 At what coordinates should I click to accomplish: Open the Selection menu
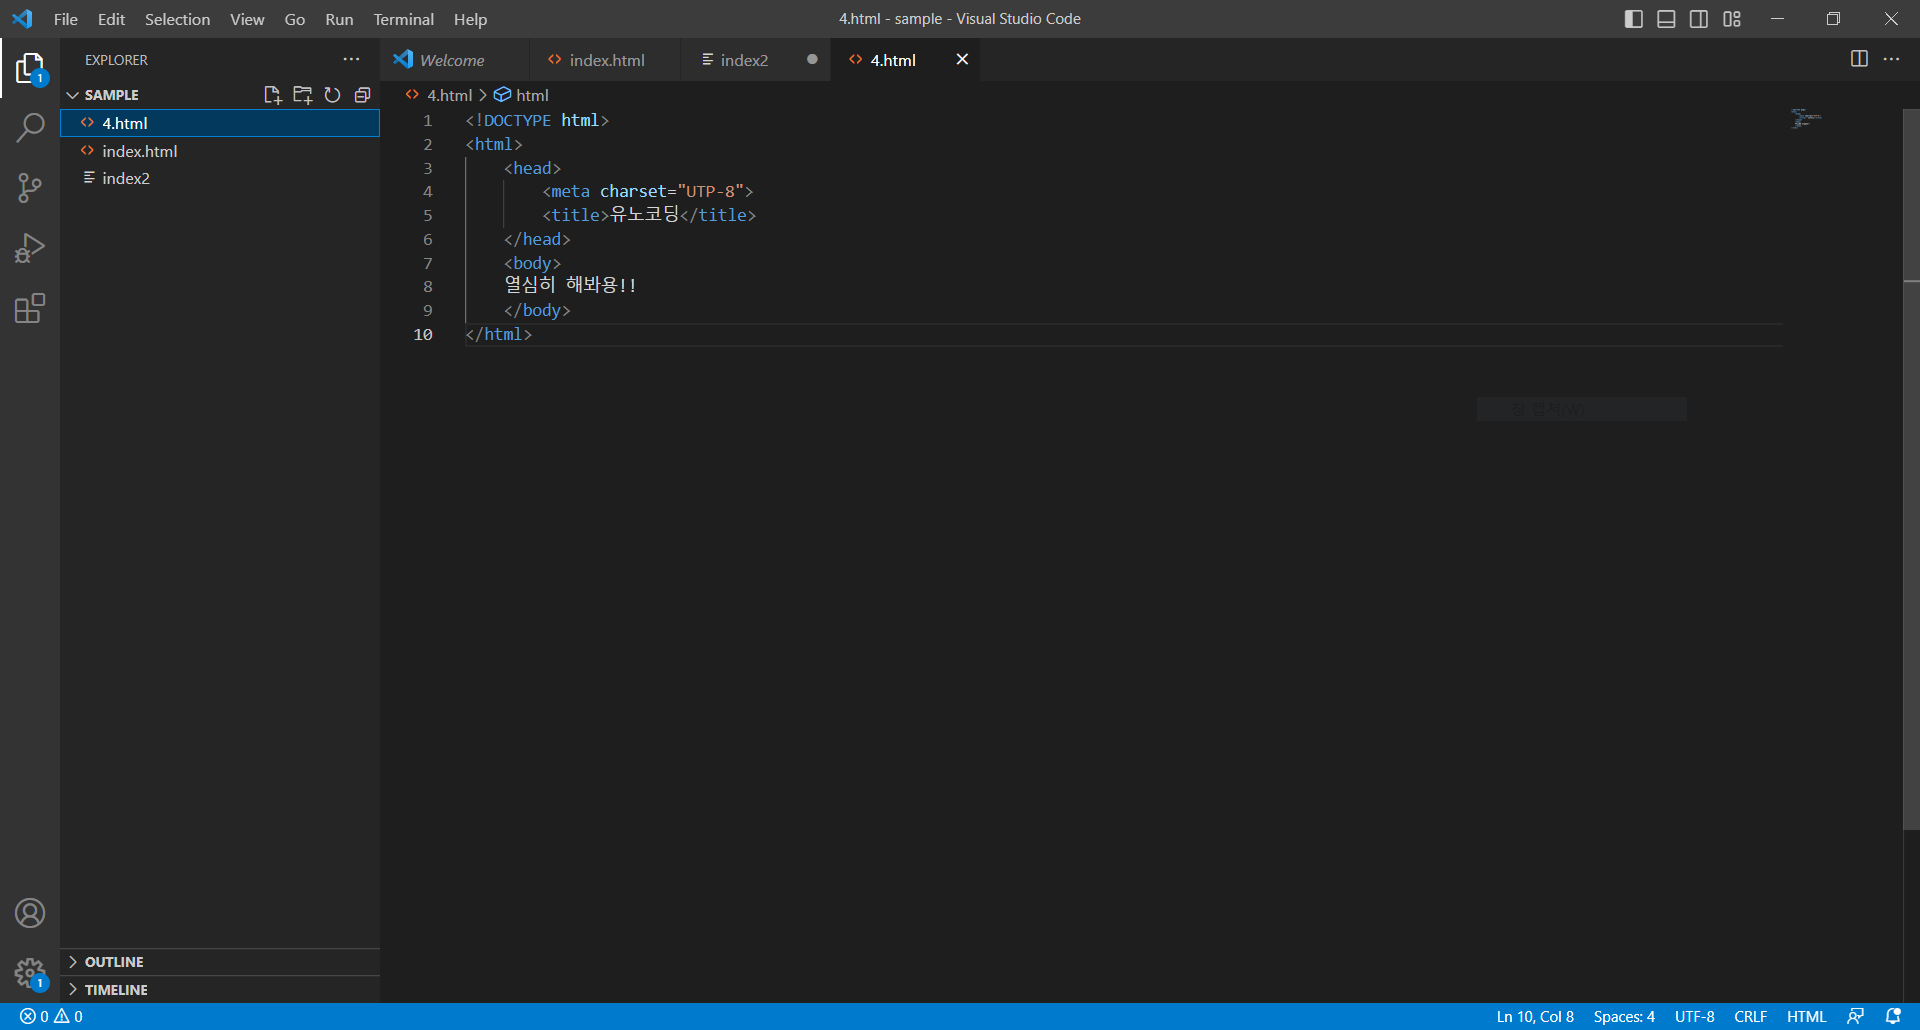[x=177, y=19]
